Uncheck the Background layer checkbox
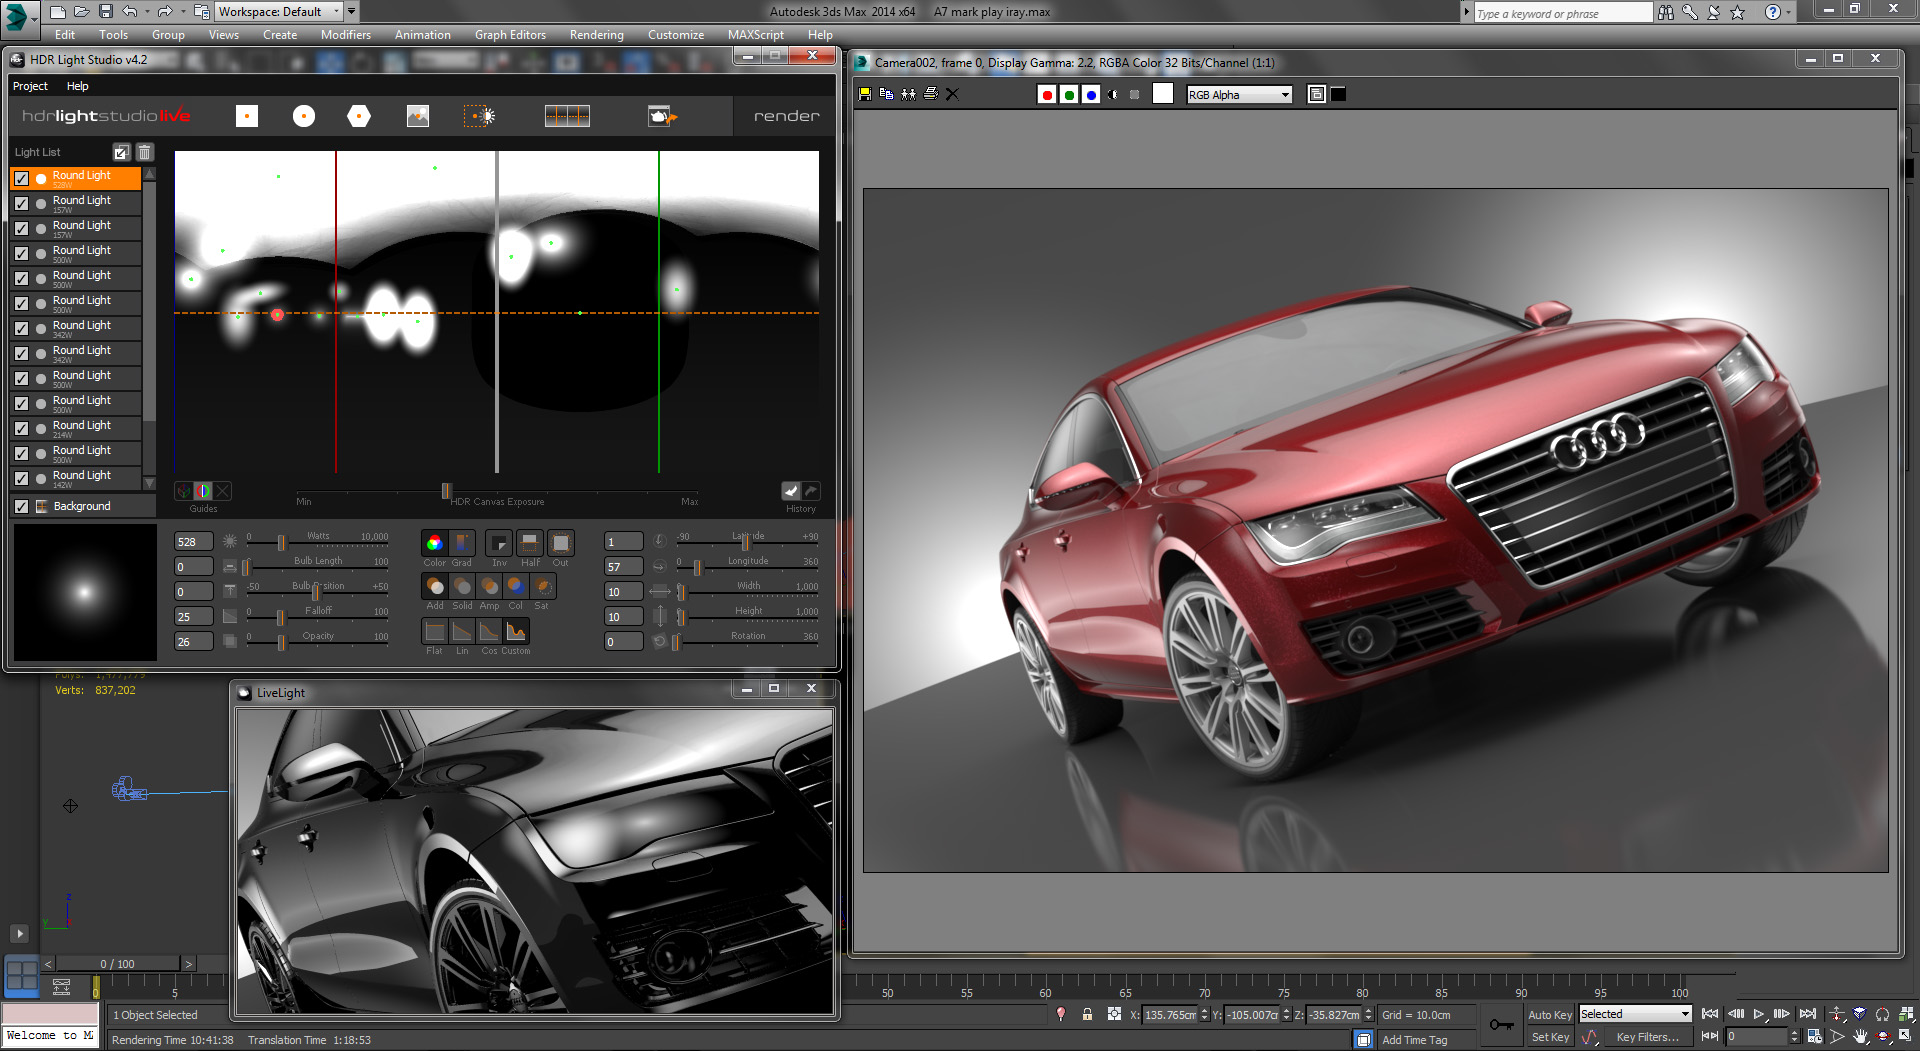Image resolution: width=1920 pixels, height=1051 pixels. [21, 506]
